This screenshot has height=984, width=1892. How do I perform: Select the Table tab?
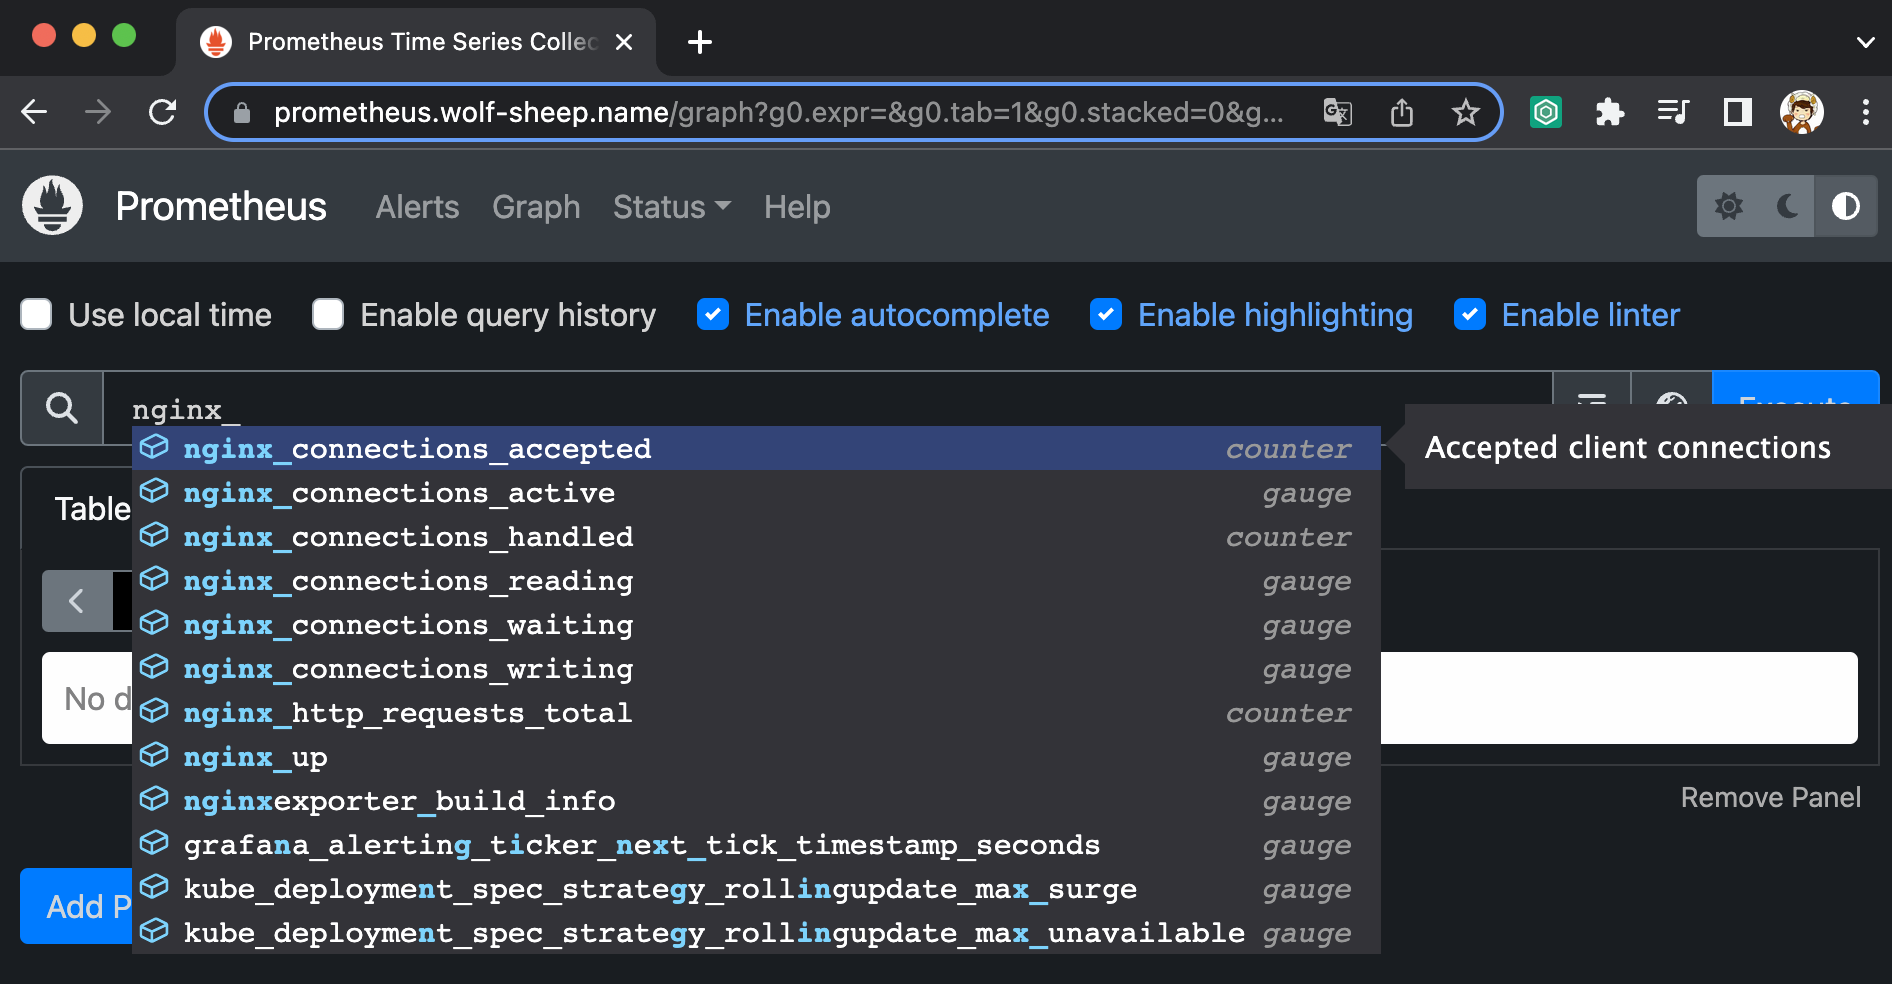point(92,509)
